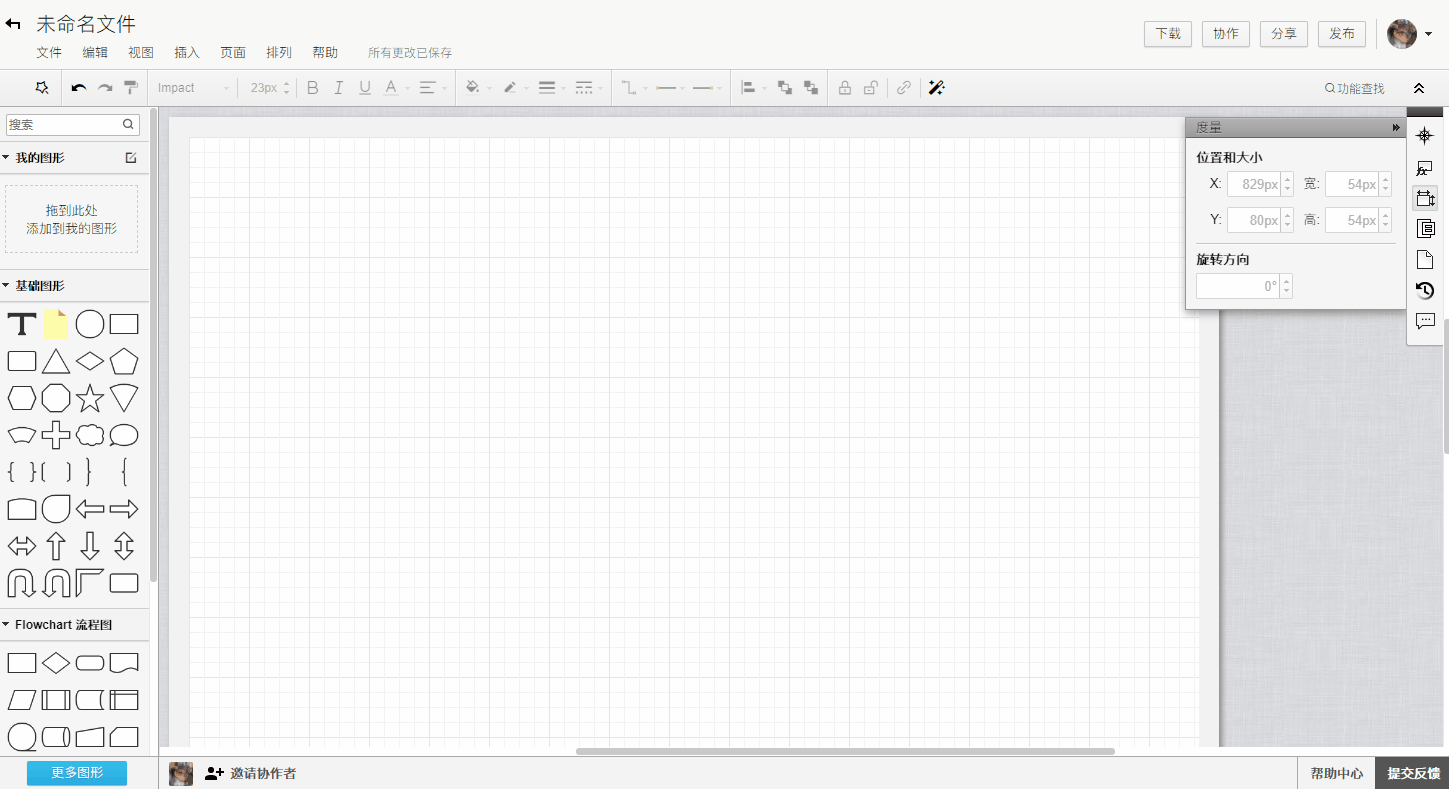Choose the flowchart Decision diamond shape
This screenshot has height=789, width=1449.
click(x=56, y=662)
